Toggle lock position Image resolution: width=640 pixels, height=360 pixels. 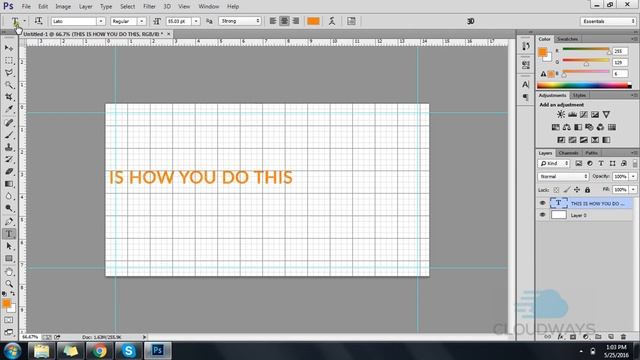point(577,190)
